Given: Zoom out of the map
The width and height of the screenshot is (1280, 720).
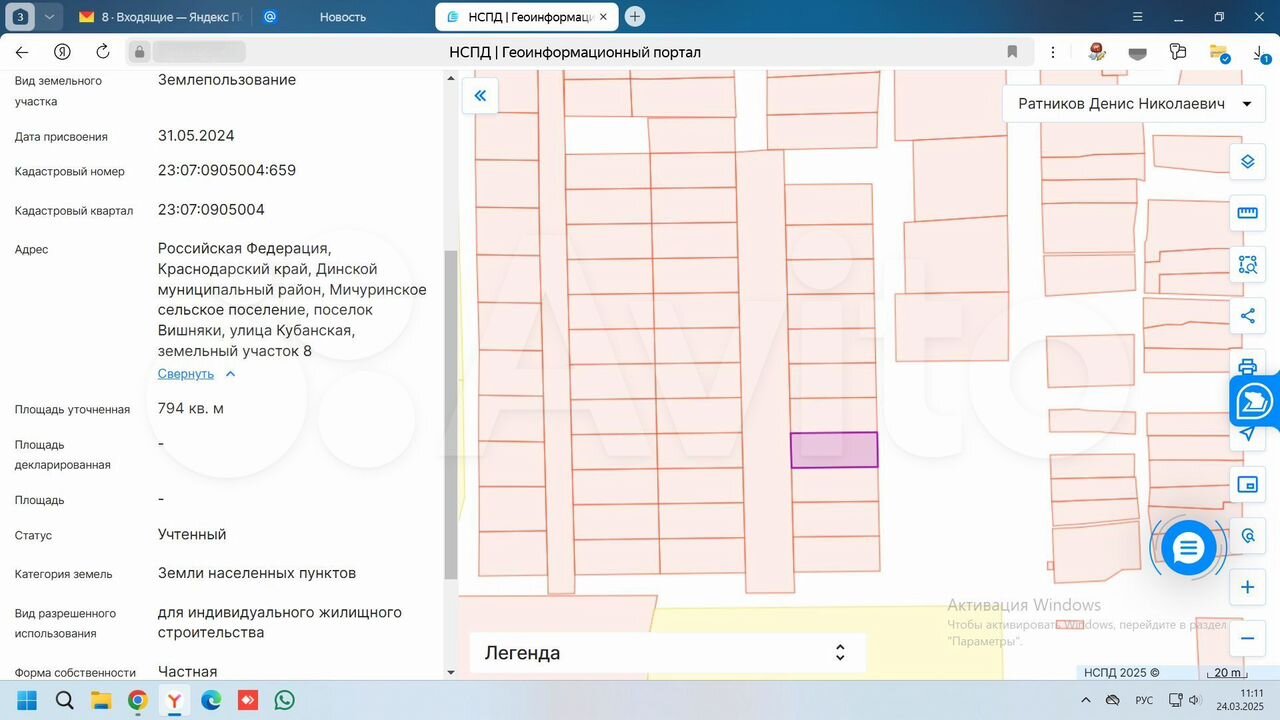Looking at the screenshot, I should coord(1247,638).
